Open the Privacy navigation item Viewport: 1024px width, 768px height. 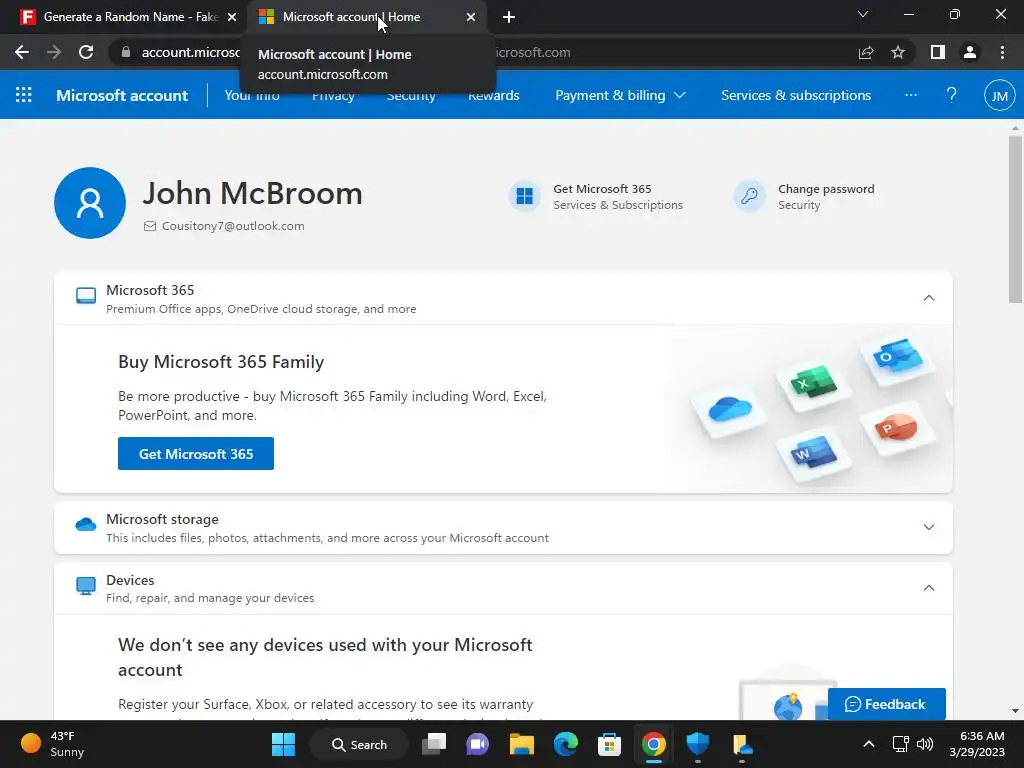point(333,95)
